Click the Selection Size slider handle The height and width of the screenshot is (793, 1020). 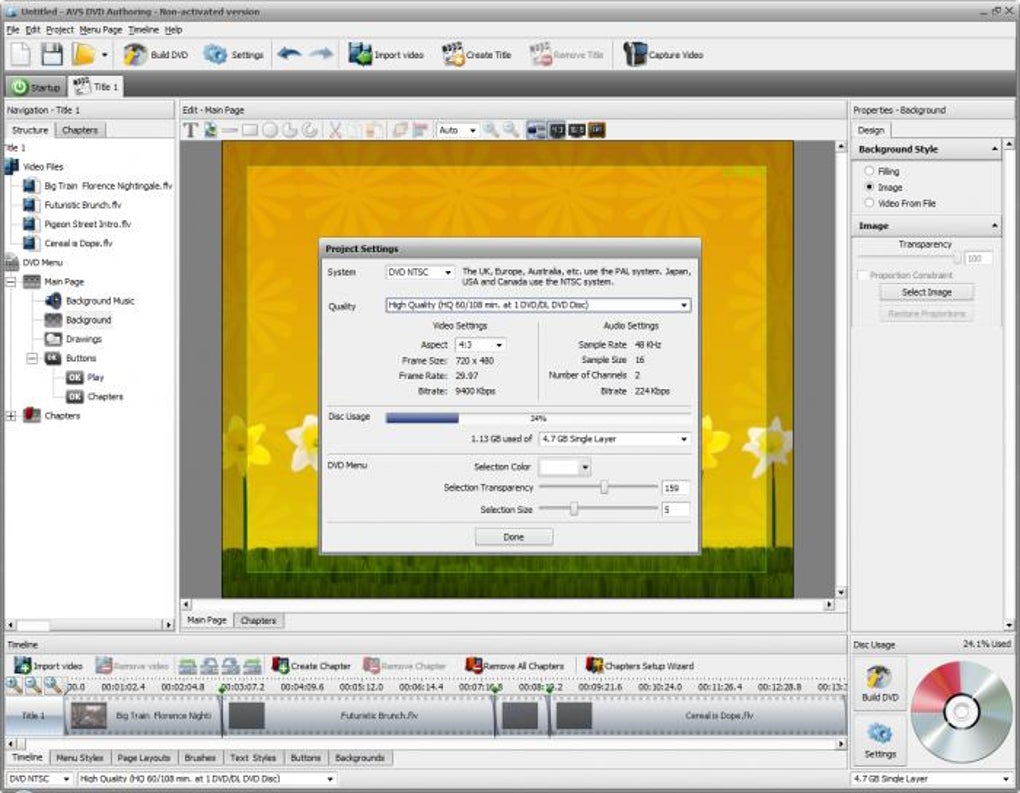574,509
